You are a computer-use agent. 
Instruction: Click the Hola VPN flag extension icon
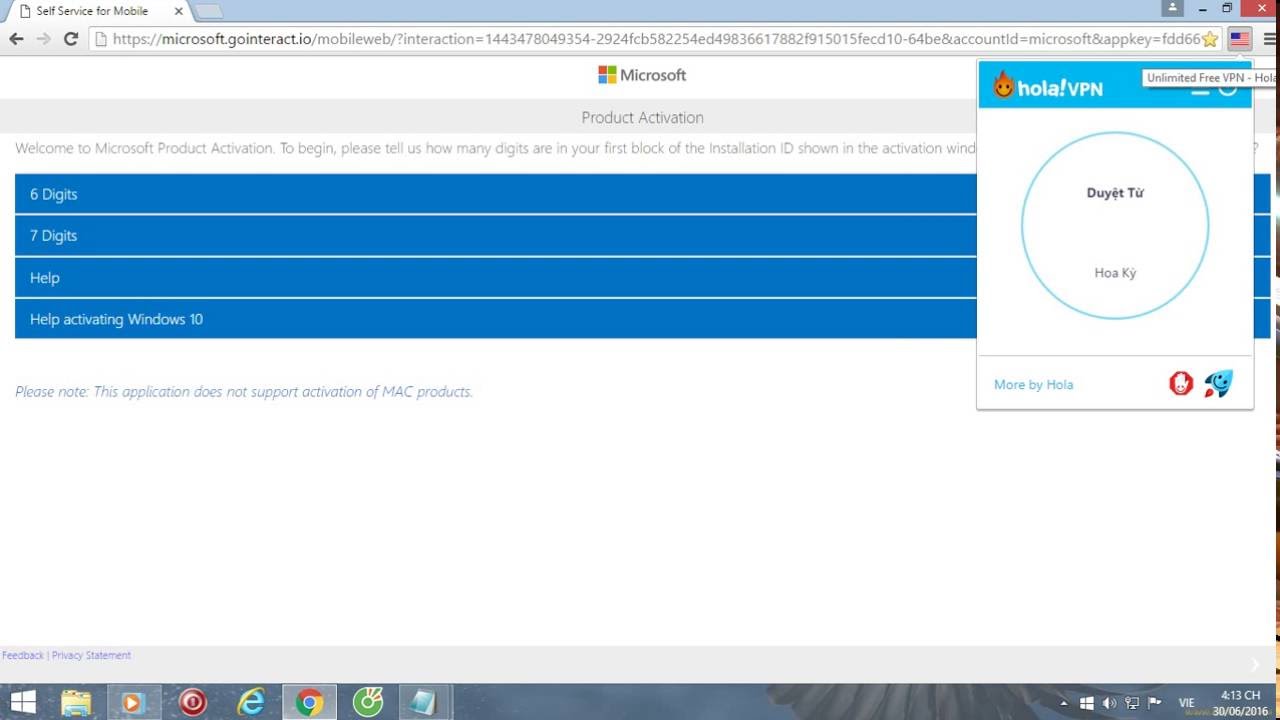[x=1240, y=39]
